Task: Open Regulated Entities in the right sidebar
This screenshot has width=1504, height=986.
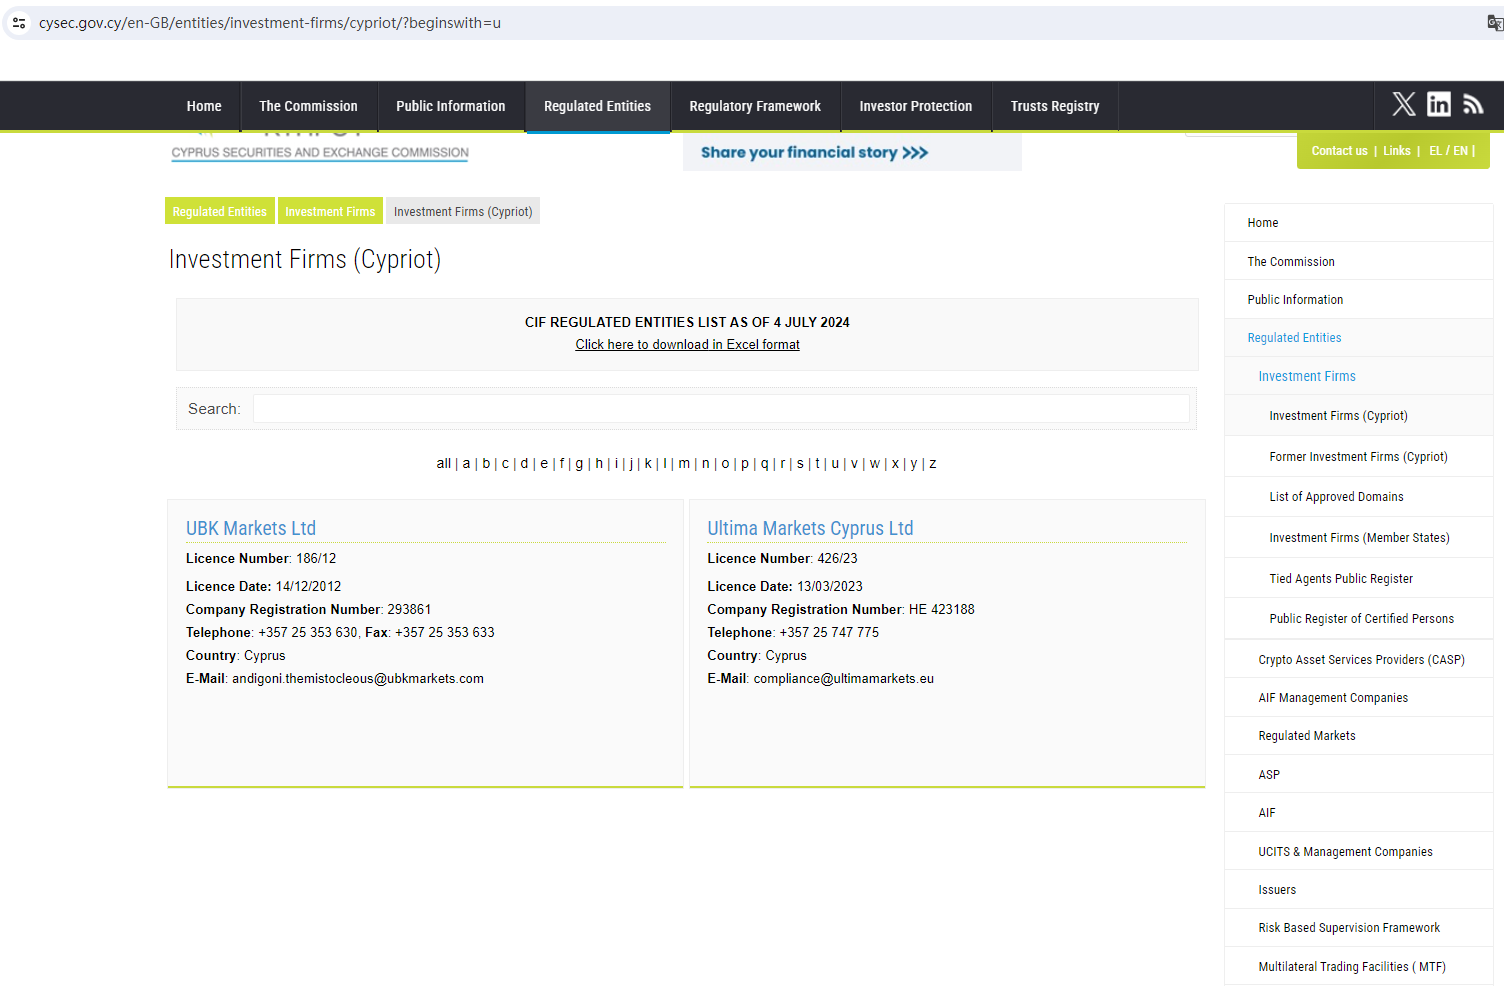Action: tap(1359, 338)
